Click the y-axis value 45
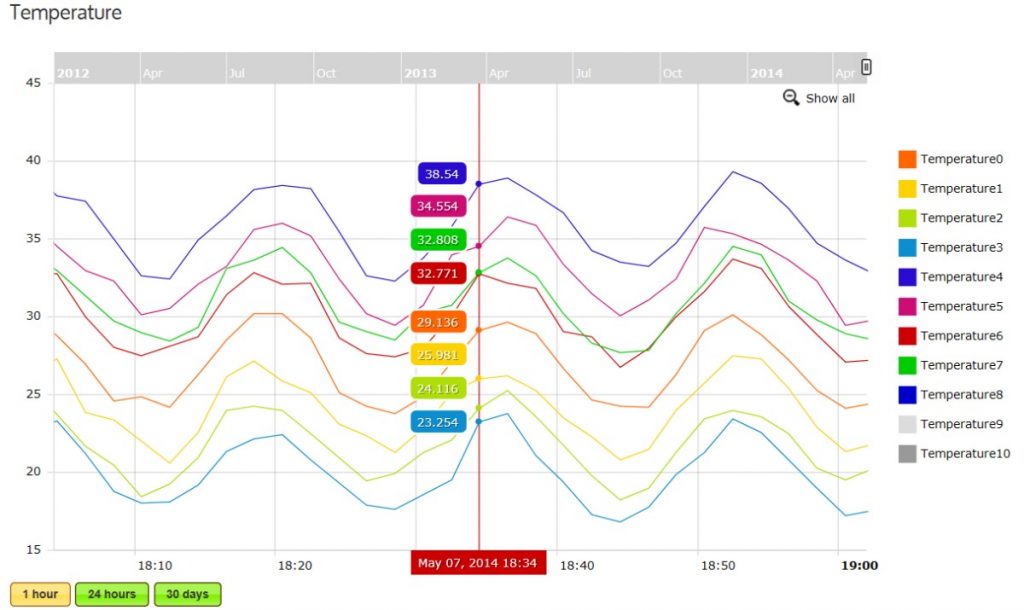Viewport: 1024px width, 610px height. [33, 83]
